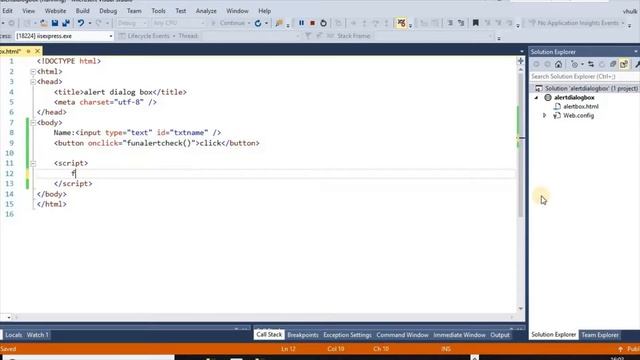The image size is (640, 360).
Task: Switch to the Immediate Window tab
Action: (460, 335)
